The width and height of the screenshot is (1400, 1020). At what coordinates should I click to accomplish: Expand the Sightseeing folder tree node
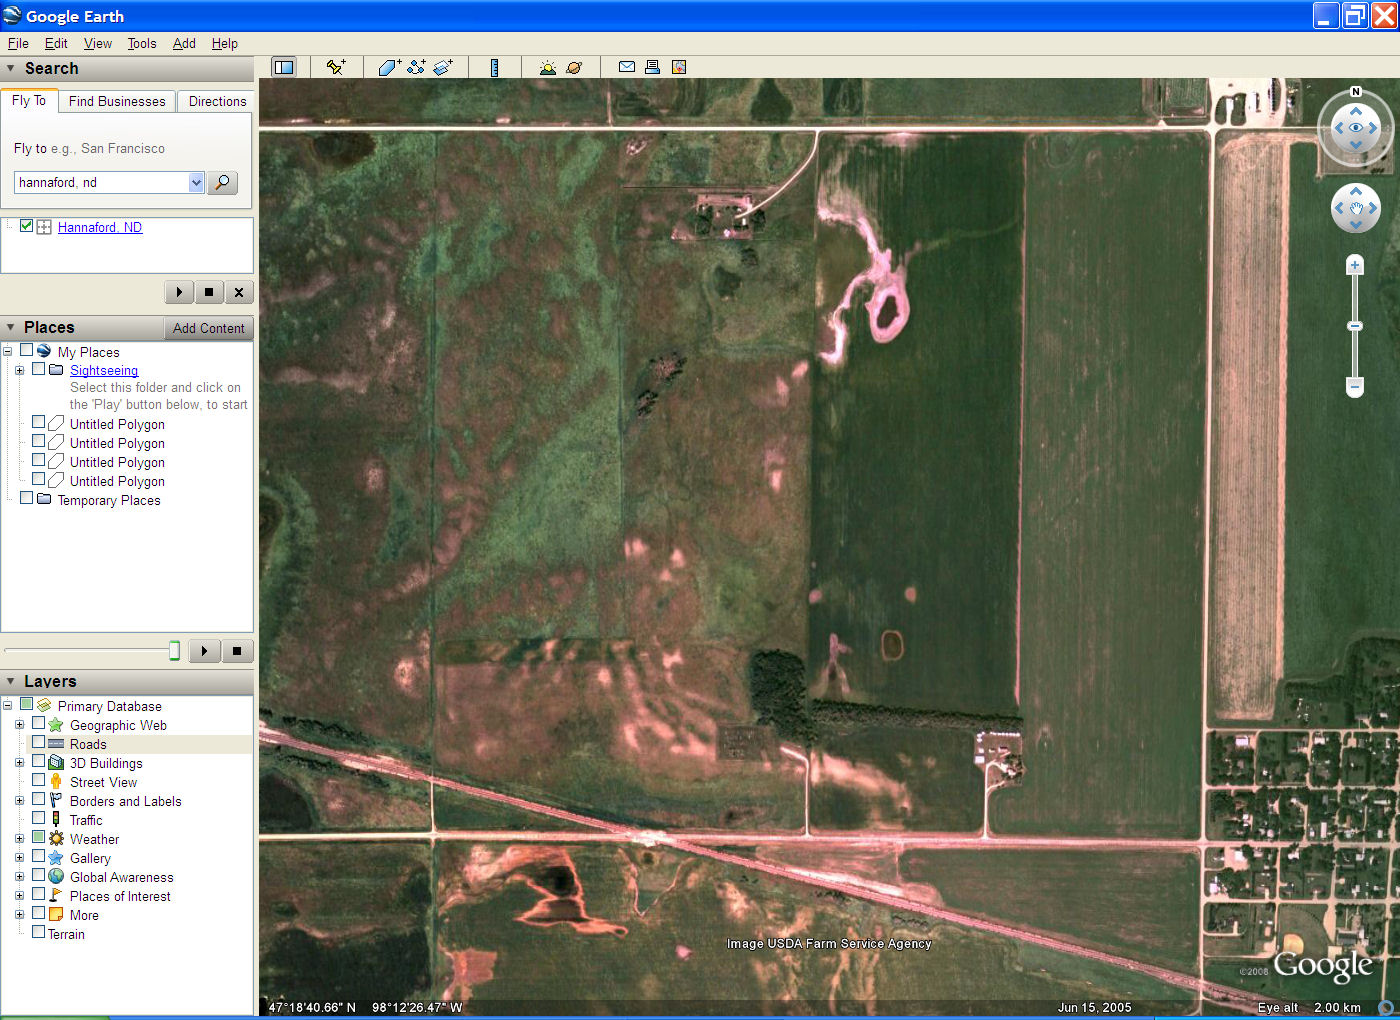pos(19,370)
